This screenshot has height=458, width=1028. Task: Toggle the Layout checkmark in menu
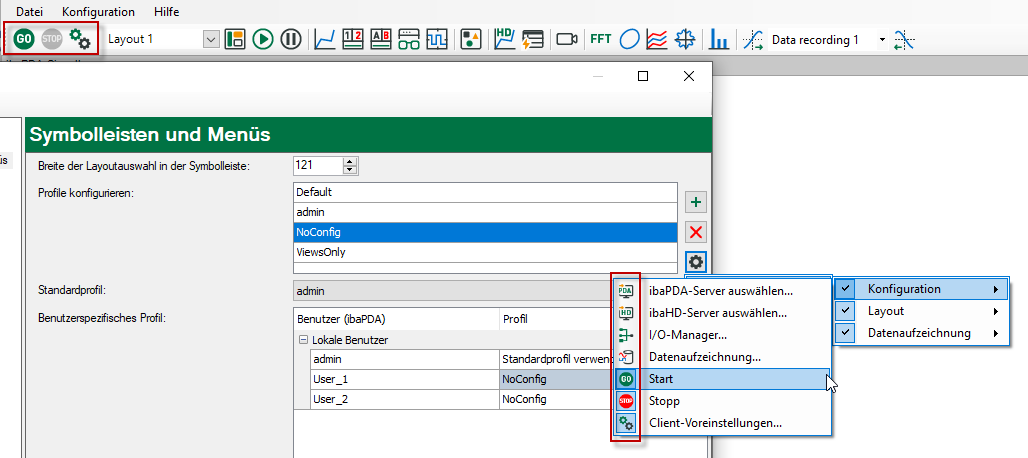click(x=846, y=311)
